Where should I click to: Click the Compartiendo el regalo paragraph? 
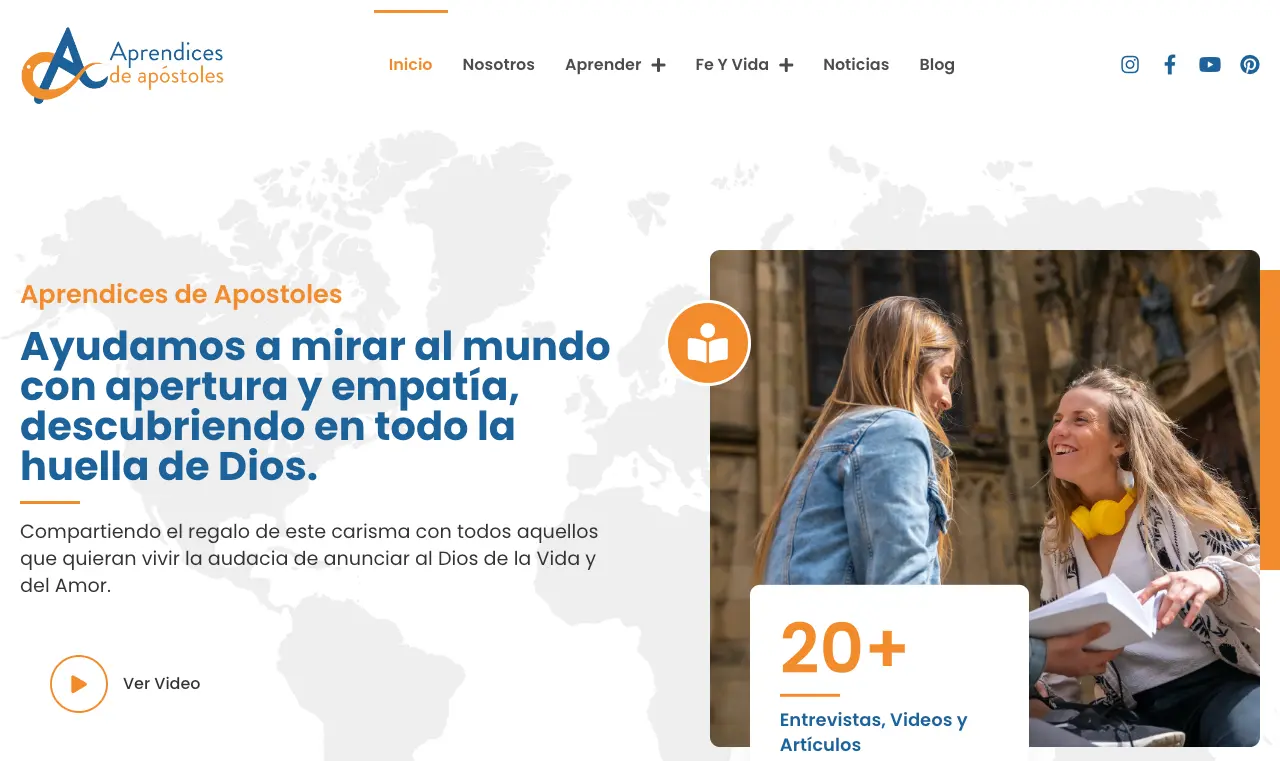tap(309, 558)
